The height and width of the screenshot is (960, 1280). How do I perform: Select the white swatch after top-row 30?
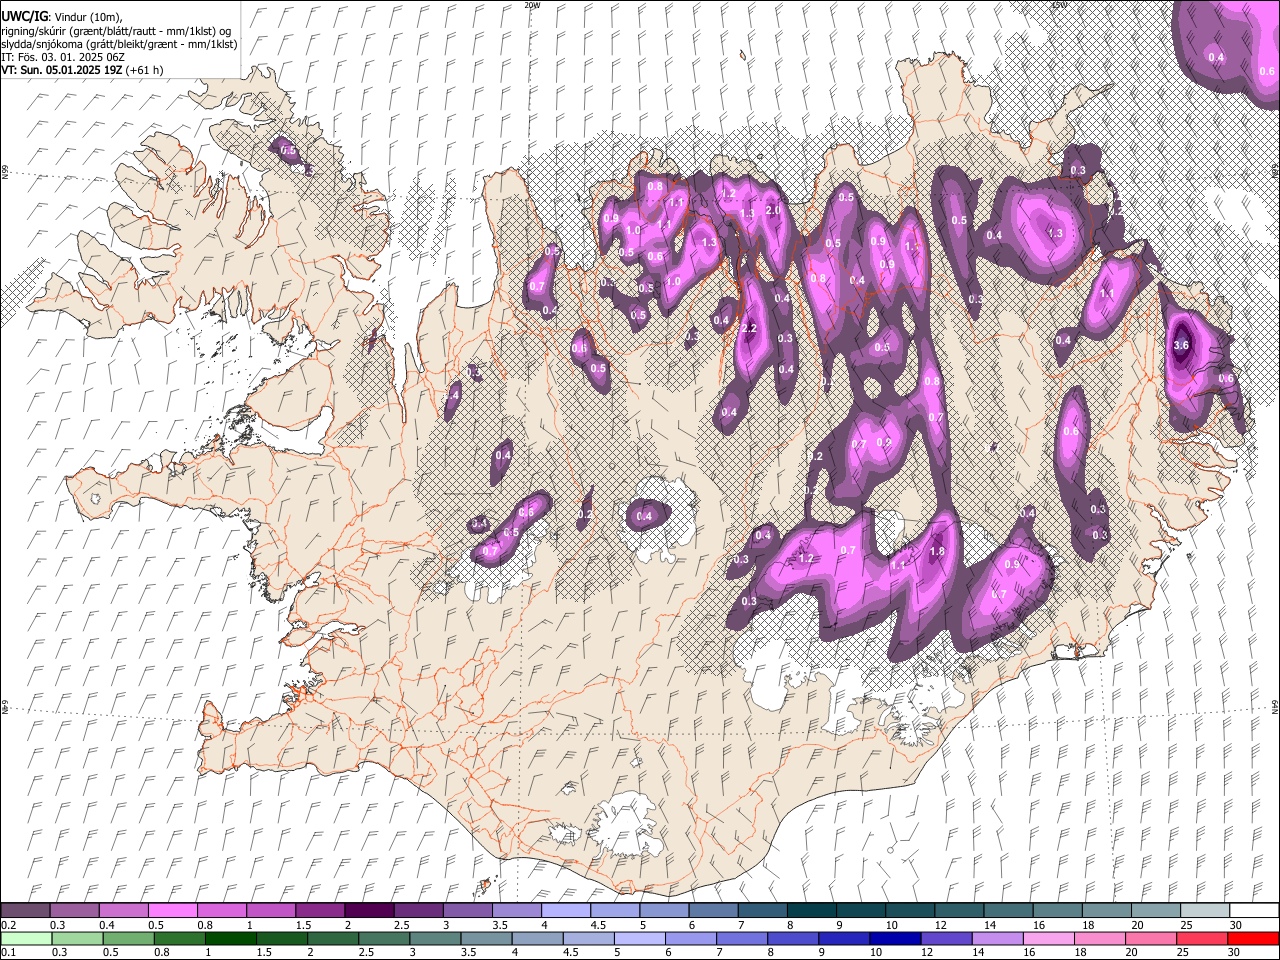click(1254, 910)
